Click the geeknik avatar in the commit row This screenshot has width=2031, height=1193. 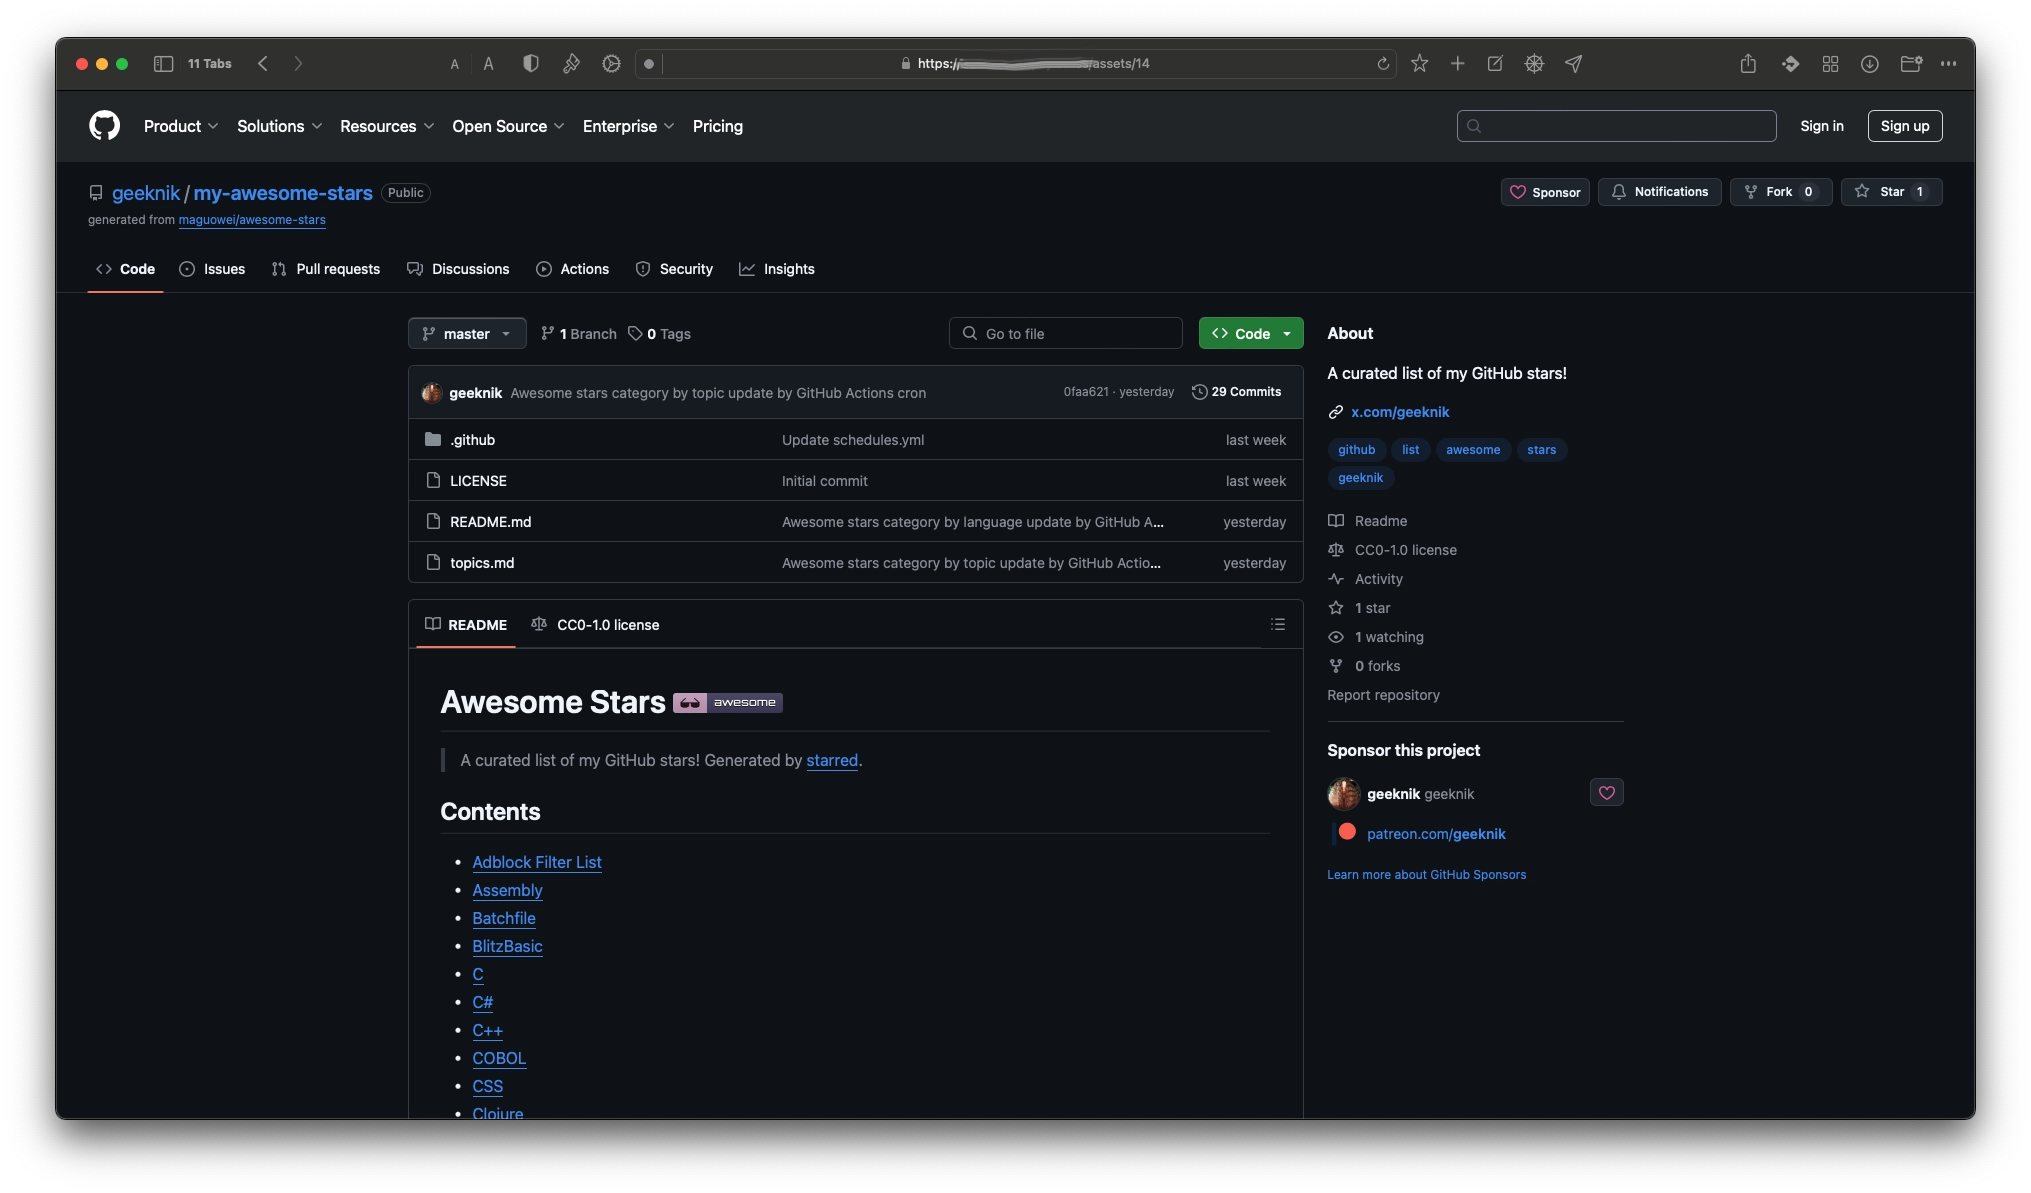(431, 392)
